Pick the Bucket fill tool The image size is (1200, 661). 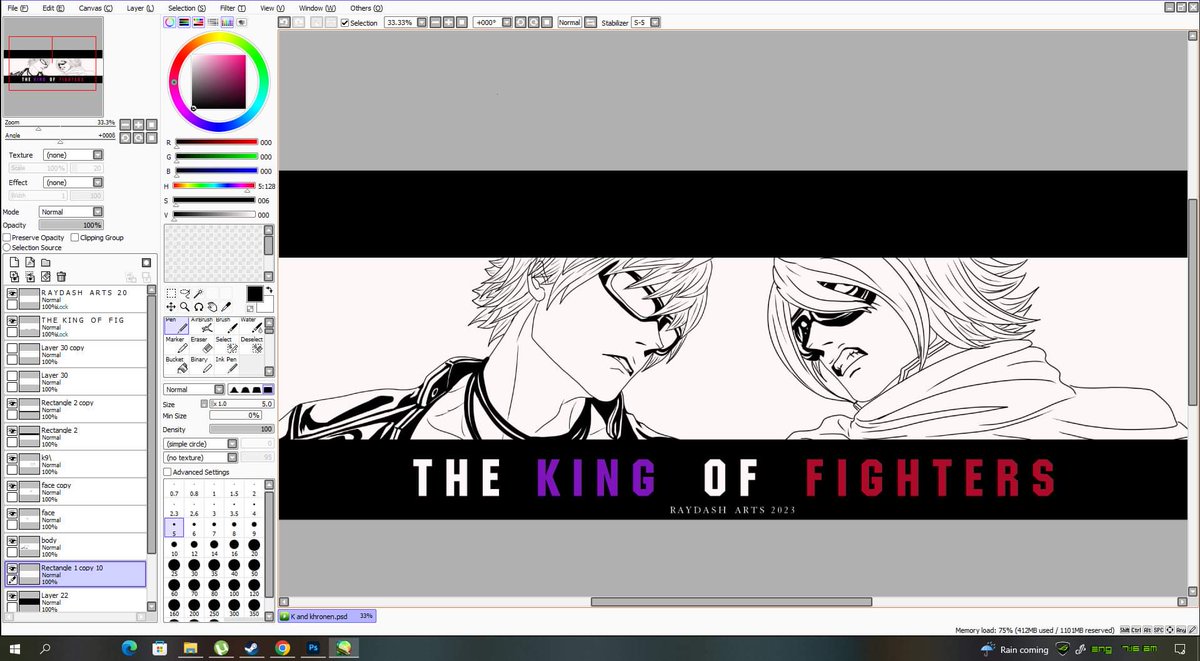(178, 366)
